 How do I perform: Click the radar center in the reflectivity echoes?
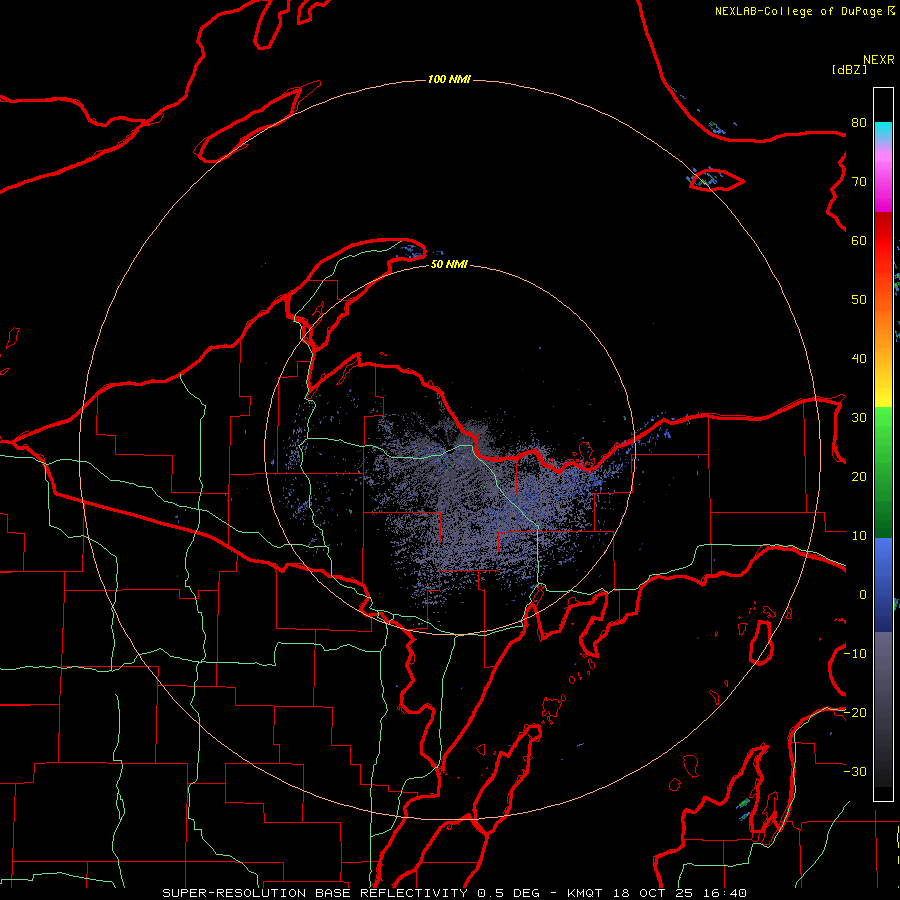450,450
